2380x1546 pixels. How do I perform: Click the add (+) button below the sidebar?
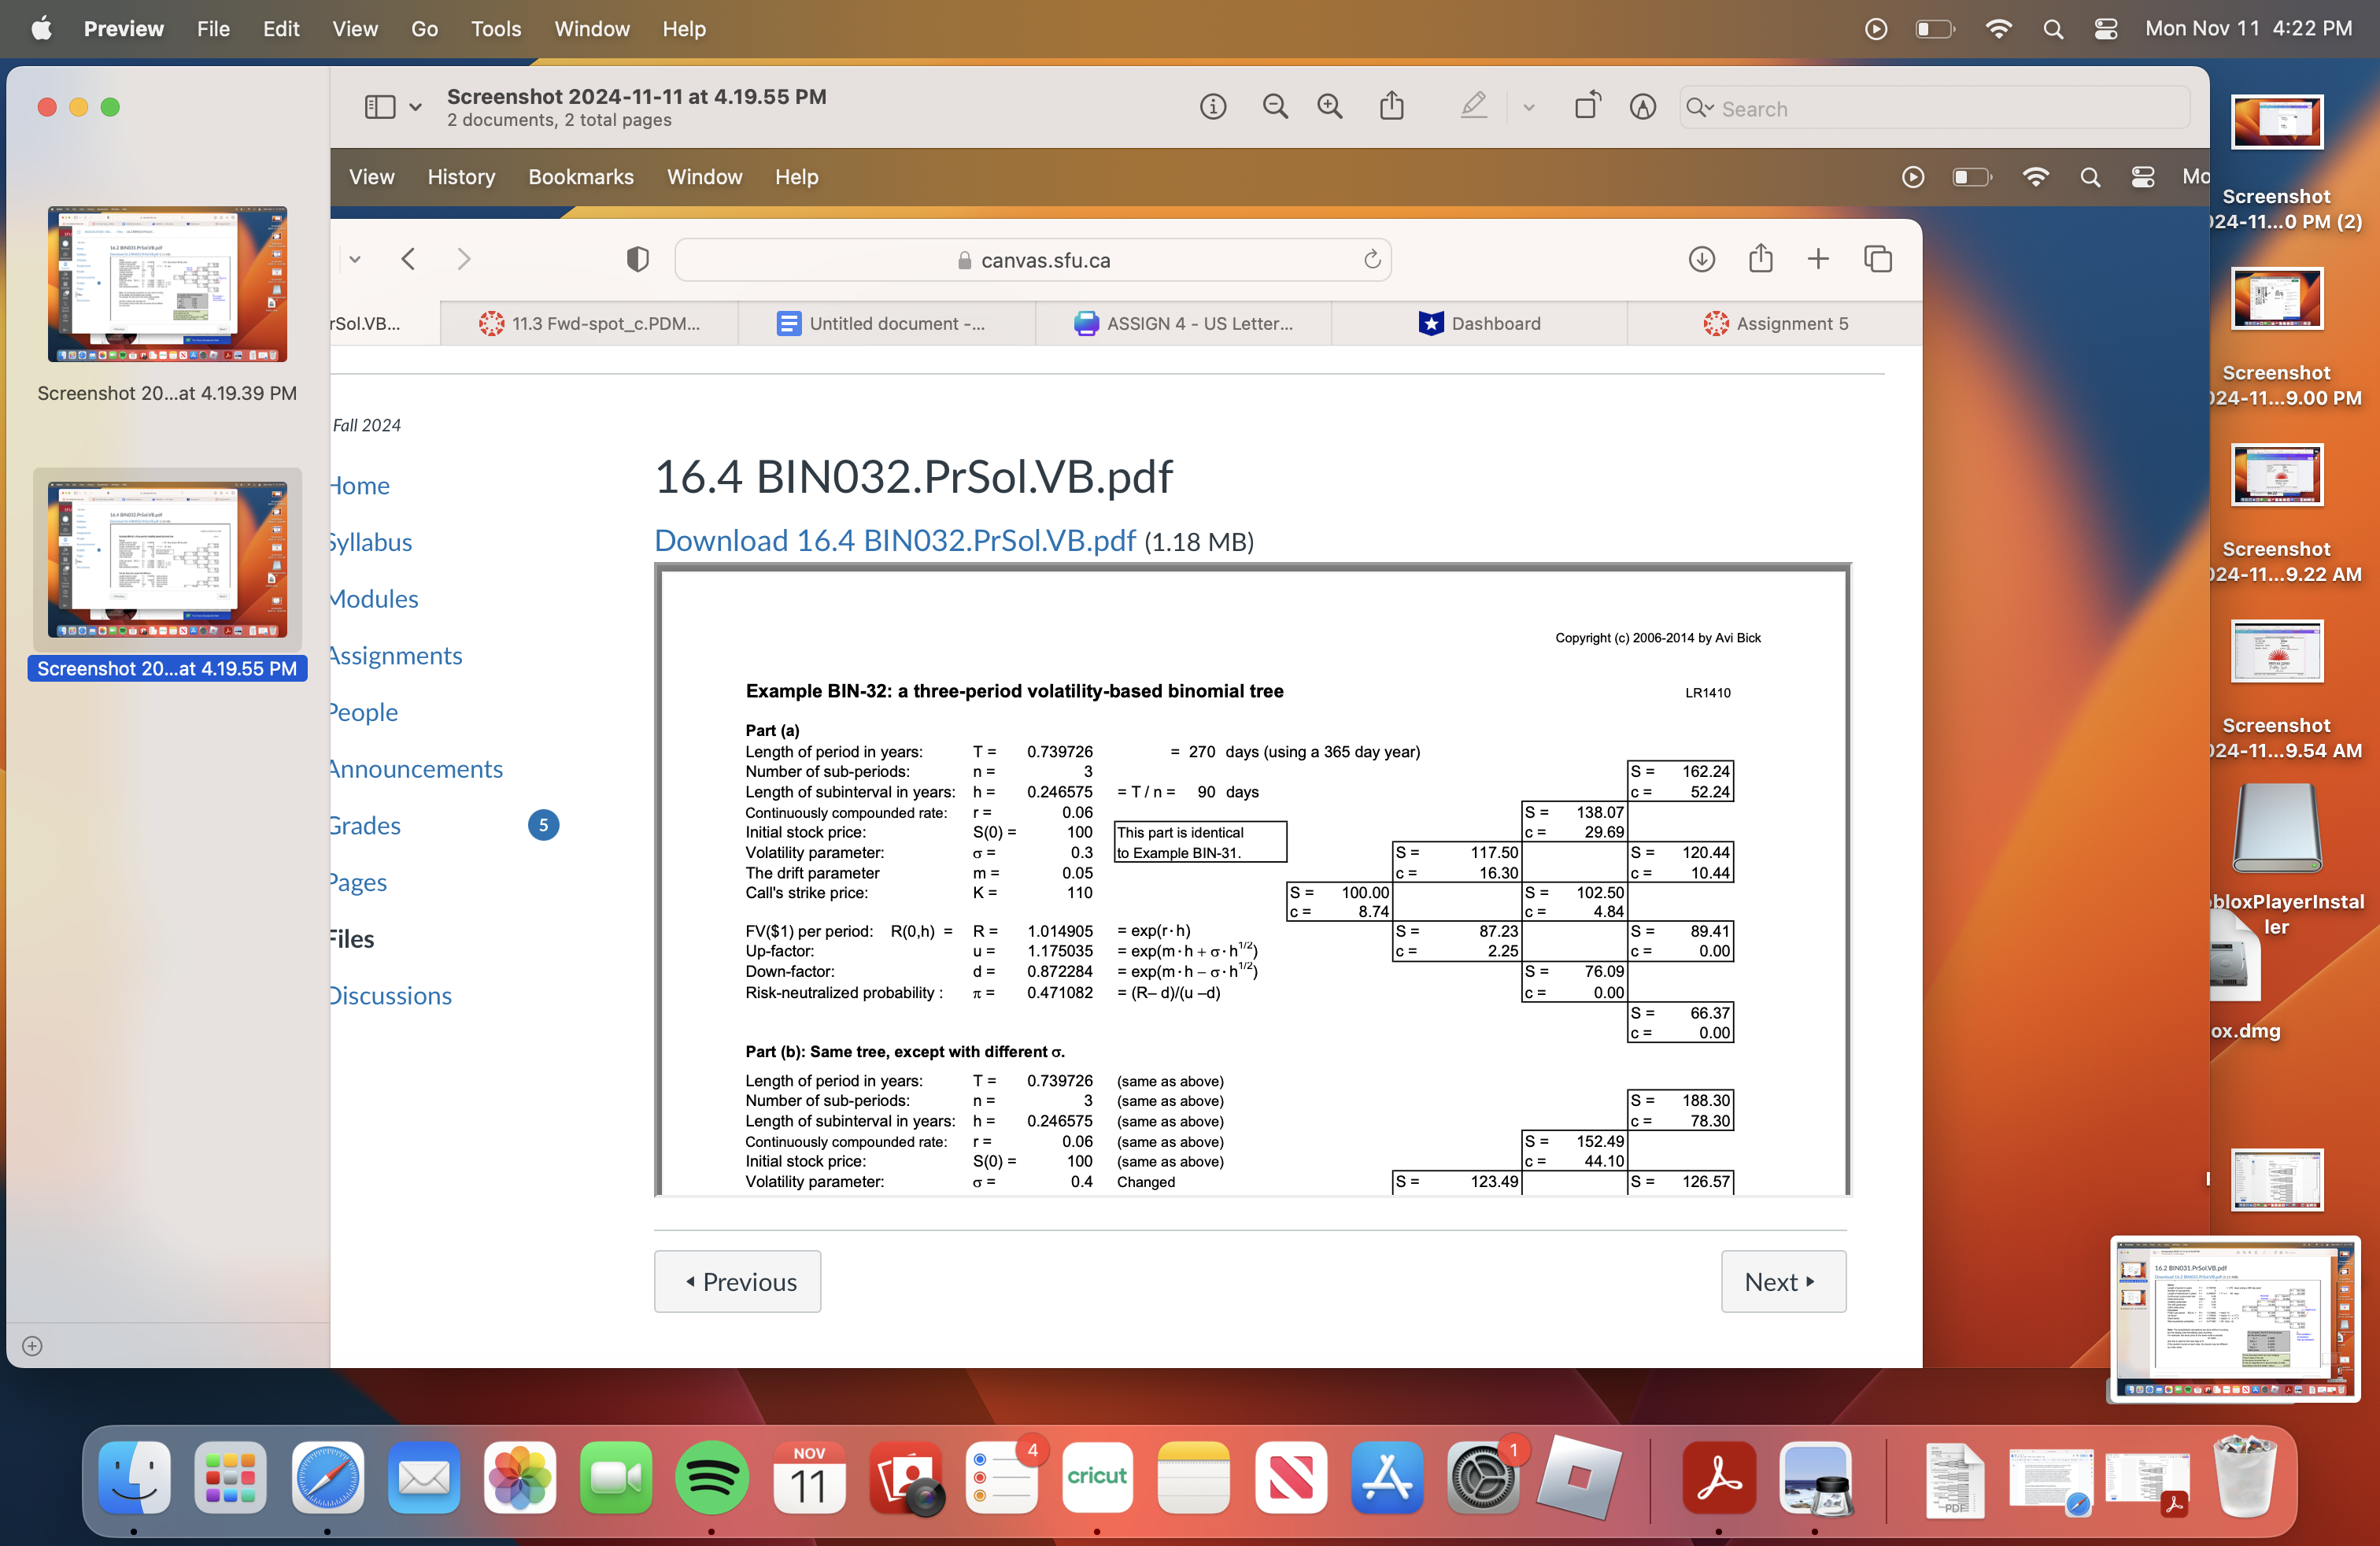(31, 1345)
